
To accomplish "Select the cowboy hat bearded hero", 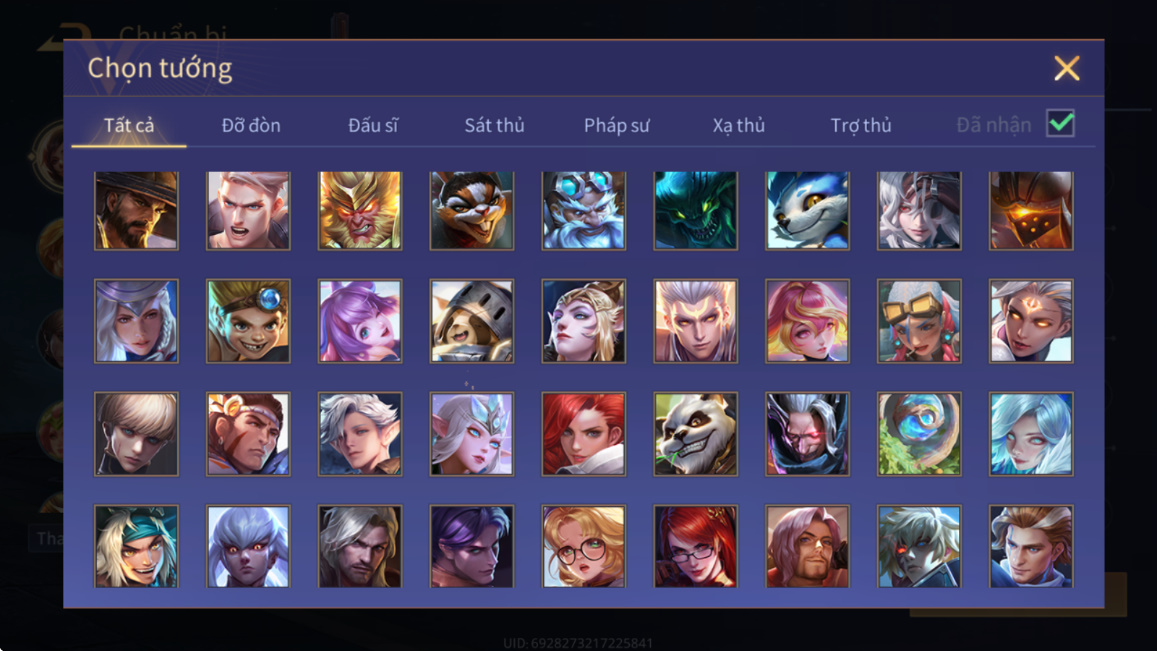I will [x=137, y=210].
